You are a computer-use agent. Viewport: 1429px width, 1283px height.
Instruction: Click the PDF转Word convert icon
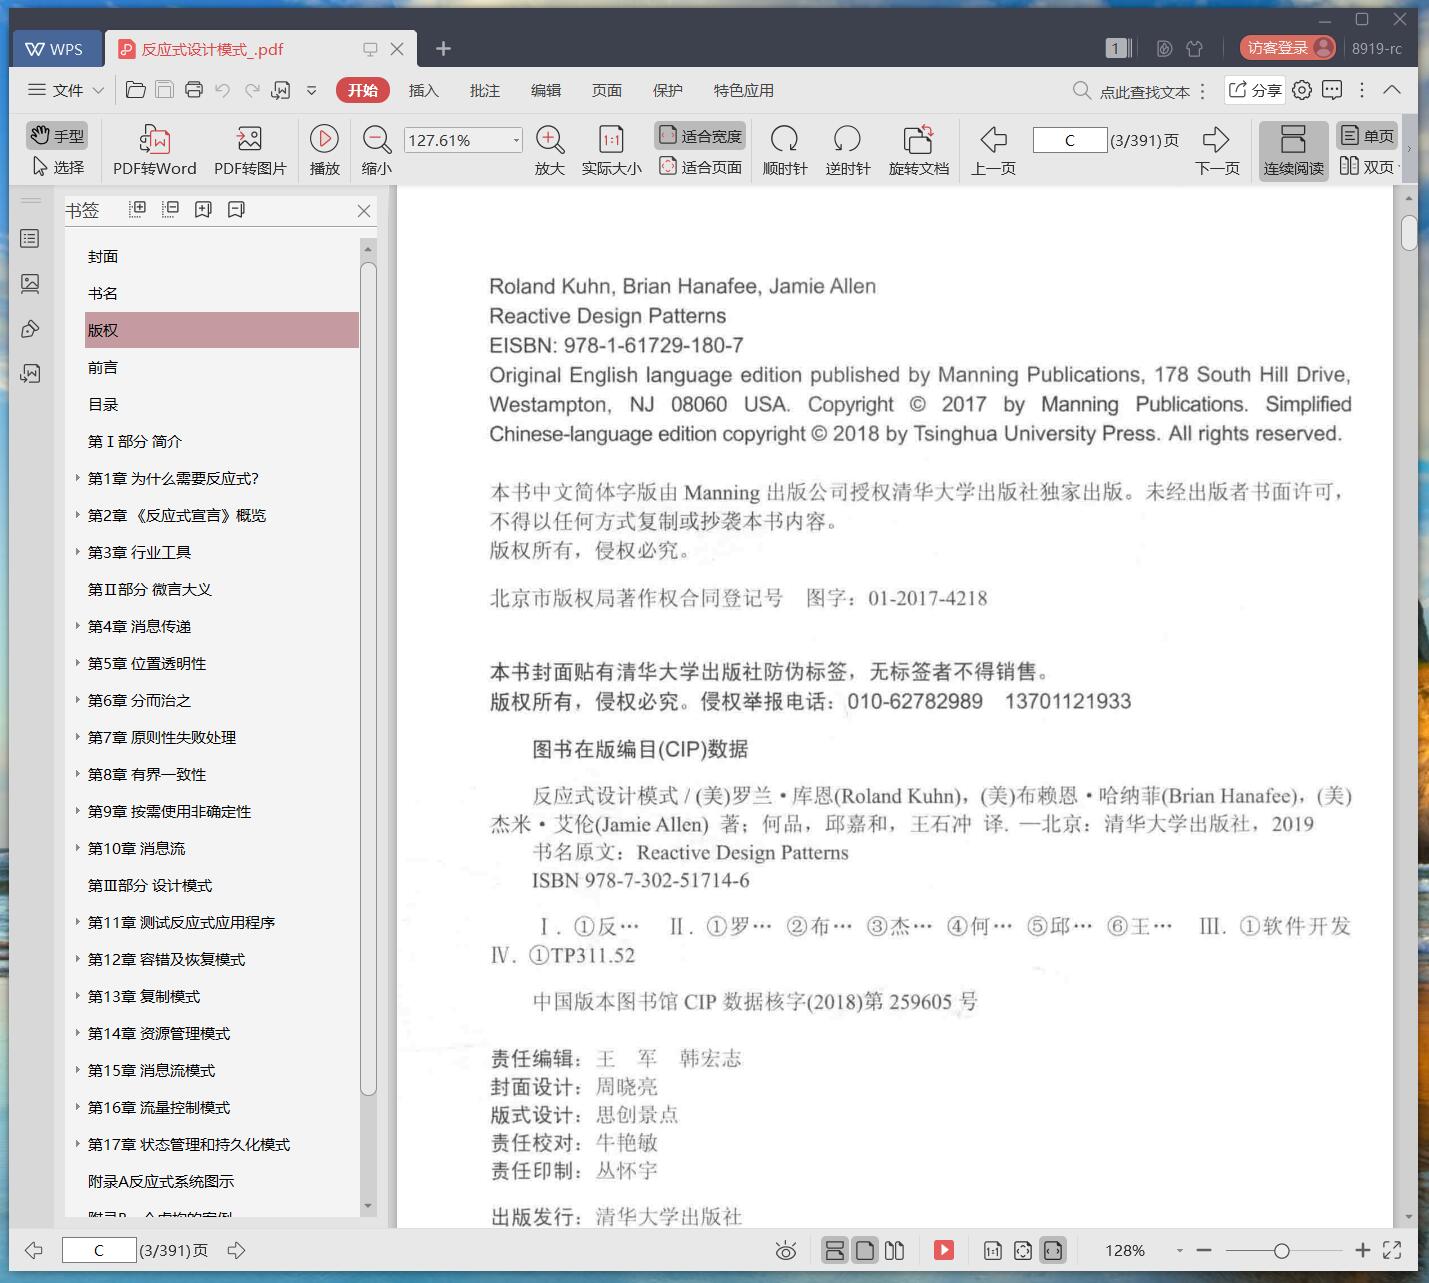(x=155, y=139)
